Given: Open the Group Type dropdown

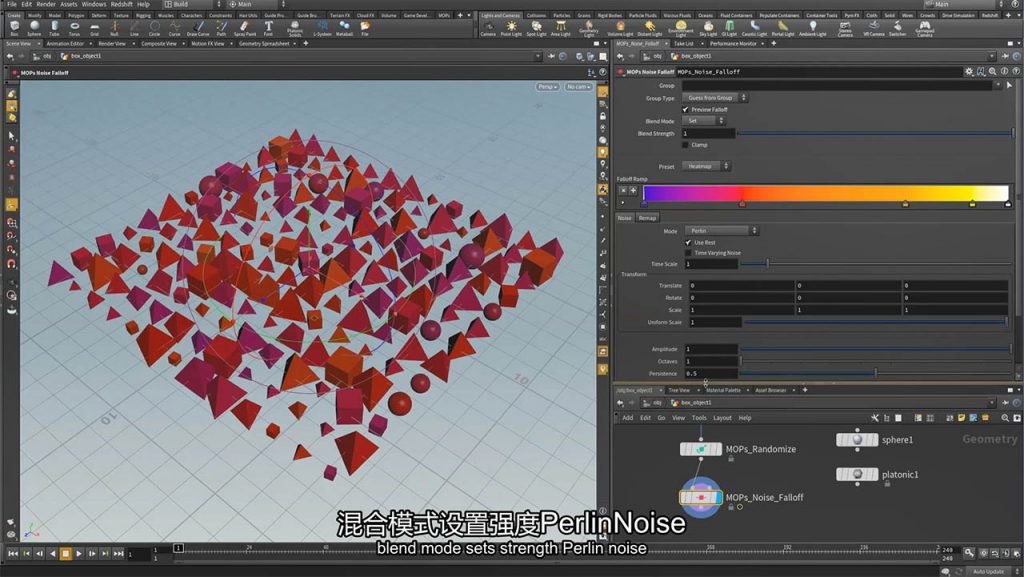Looking at the screenshot, I should 714,97.
